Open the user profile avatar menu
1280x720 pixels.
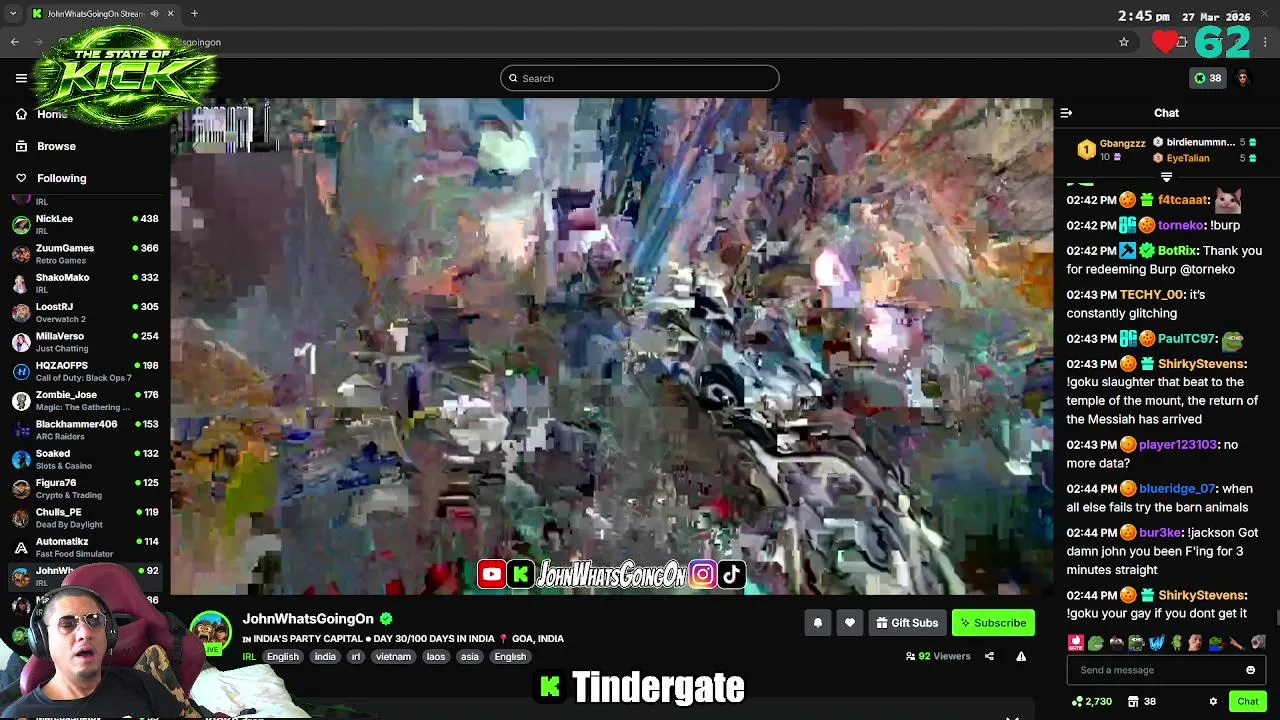click(1243, 78)
